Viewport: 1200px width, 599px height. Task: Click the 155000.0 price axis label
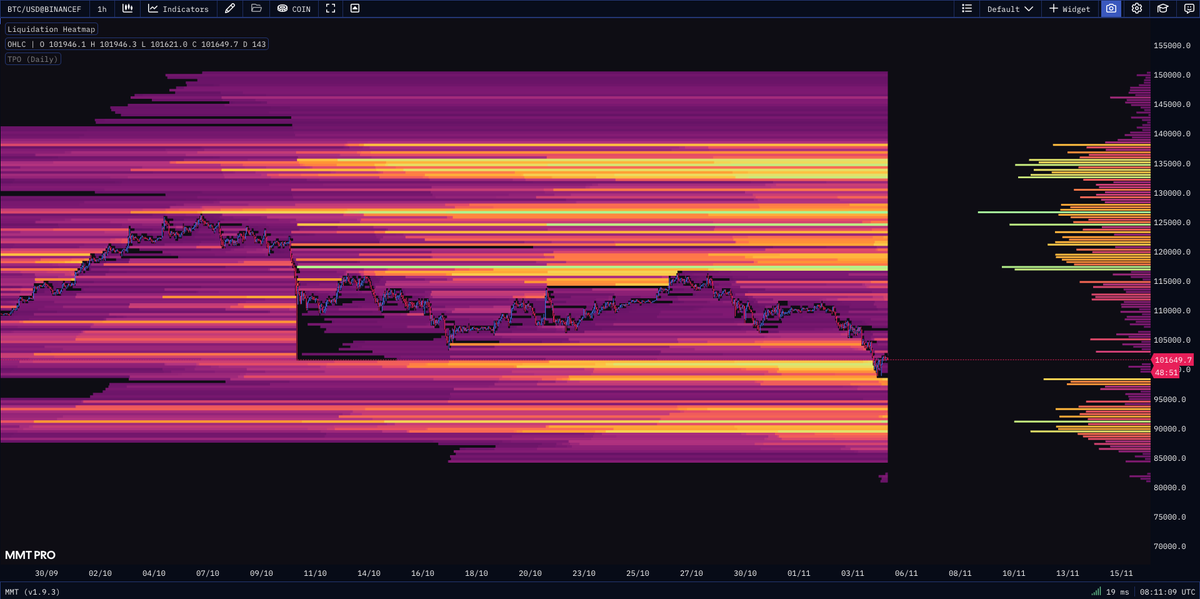pyautogui.click(x=1172, y=46)
